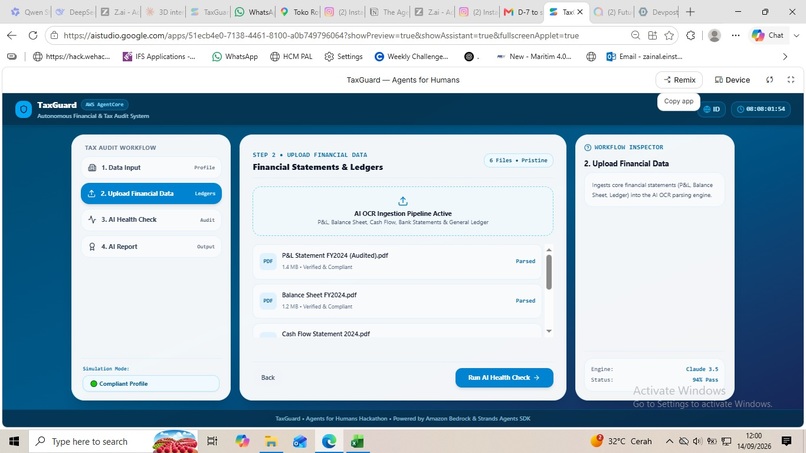Click the PDF icon of Balance Sheet FY2024
The image size is (806, 453).
268,301
